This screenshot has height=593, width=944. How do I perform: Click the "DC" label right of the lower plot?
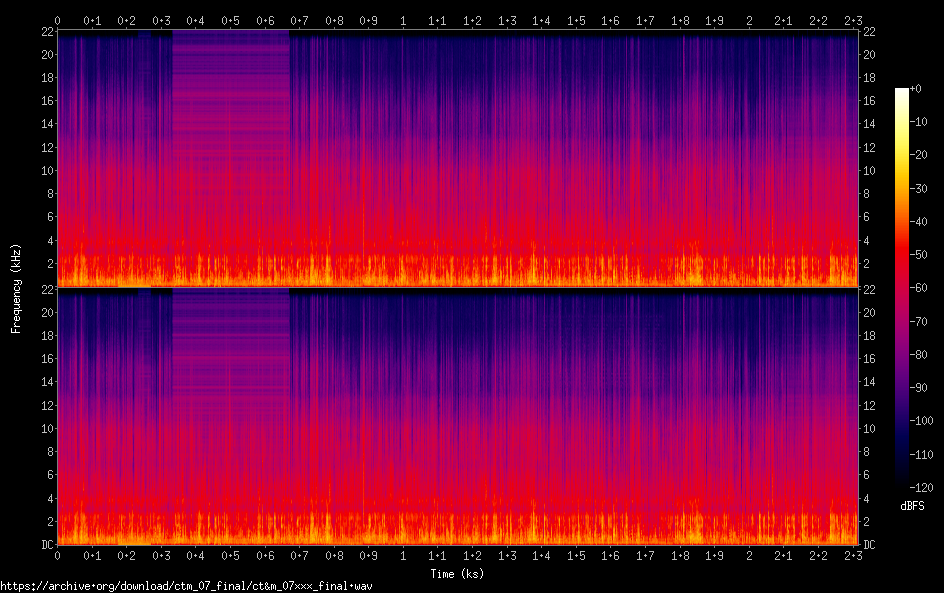click(869, 545)
